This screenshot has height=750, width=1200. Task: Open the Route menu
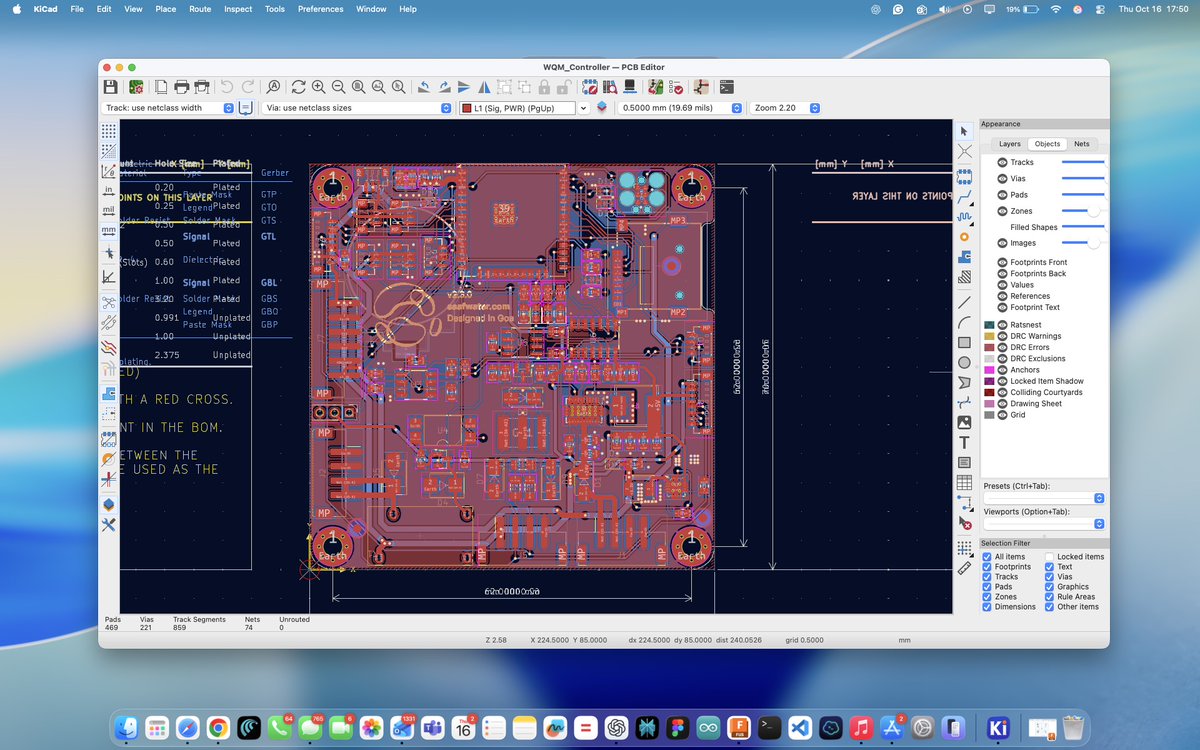click(x=200, y=9)
